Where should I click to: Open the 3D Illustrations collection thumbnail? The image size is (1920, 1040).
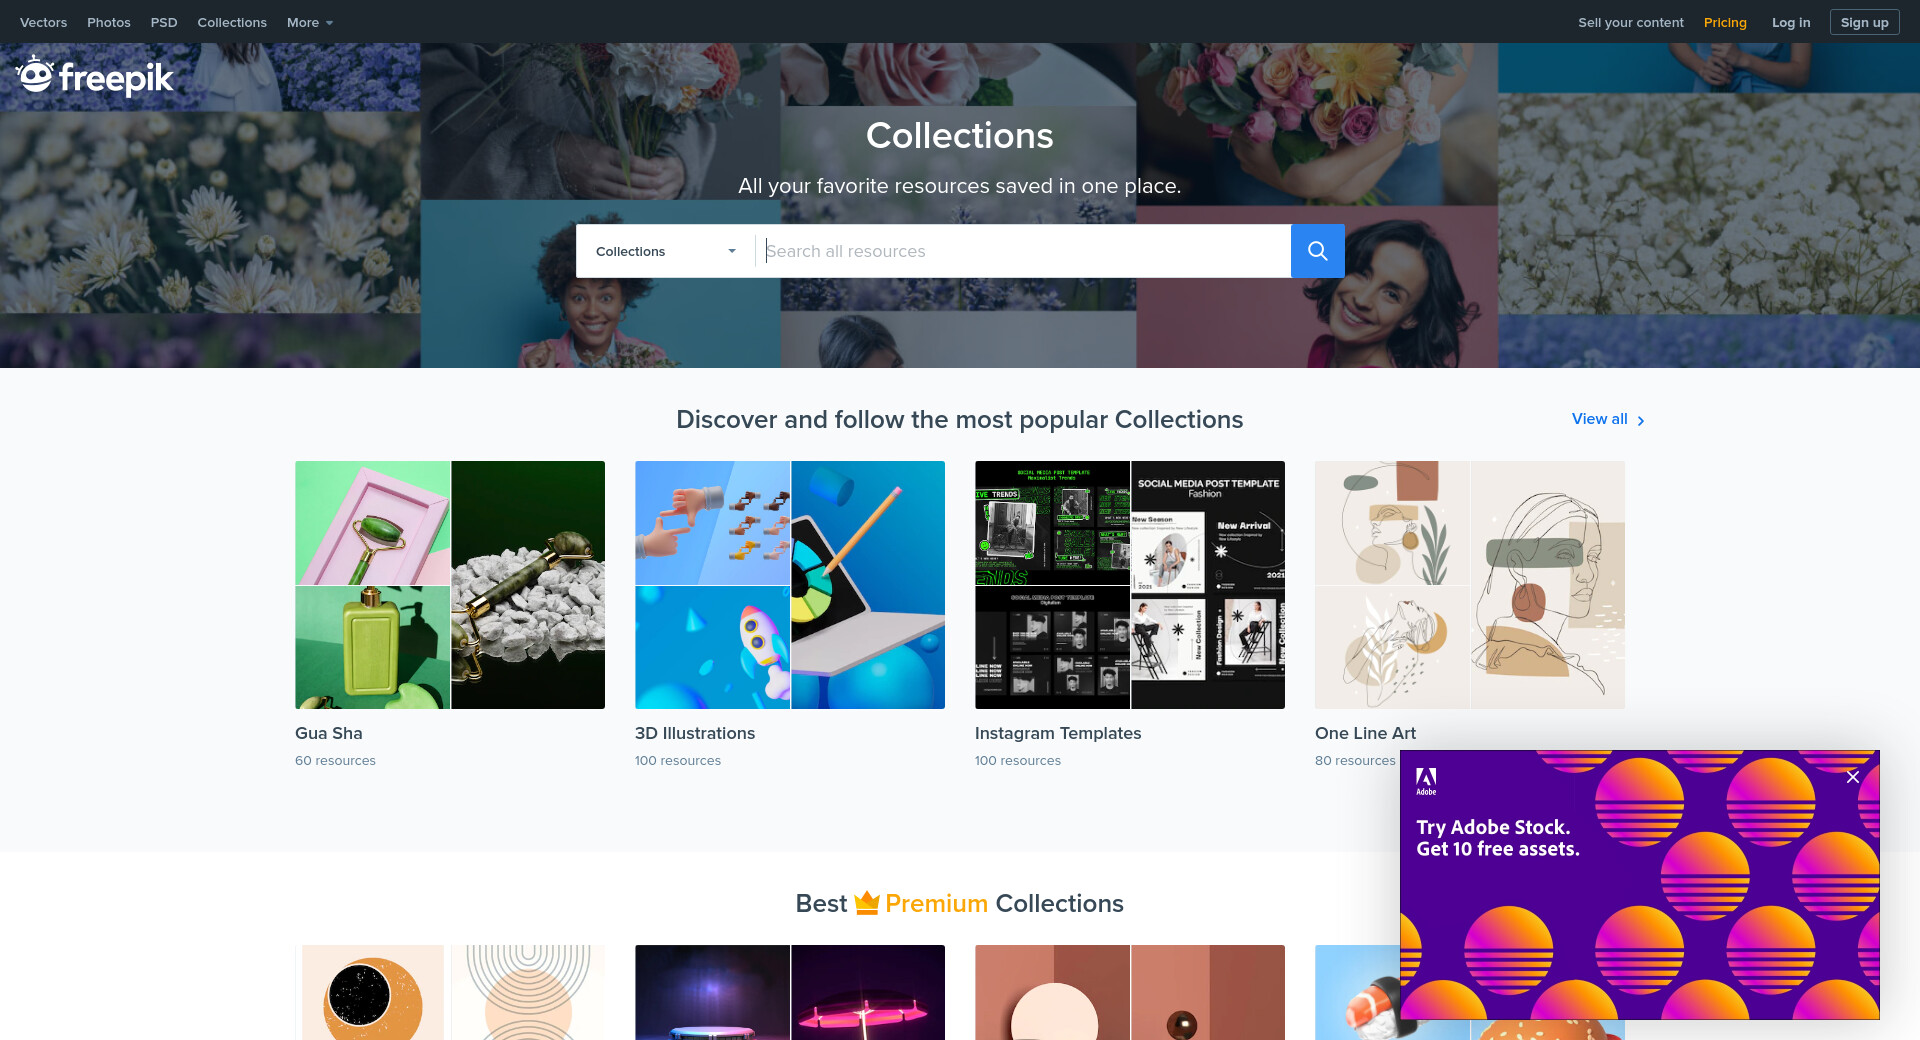(790, 585)
